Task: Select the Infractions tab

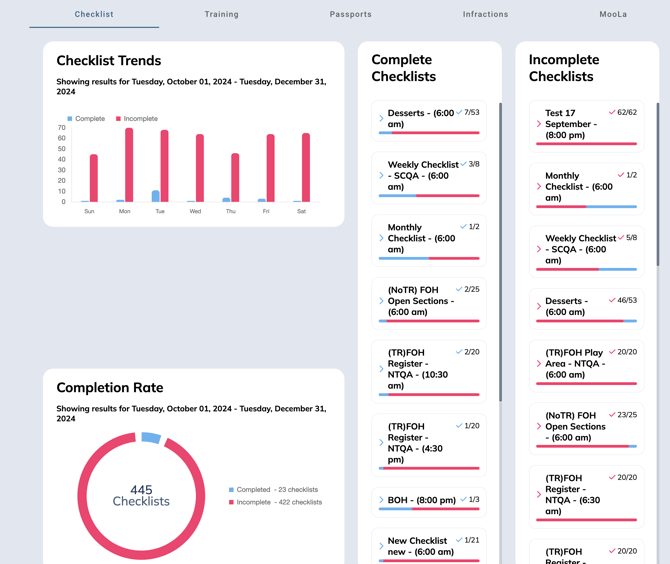Action: (485, 14)
